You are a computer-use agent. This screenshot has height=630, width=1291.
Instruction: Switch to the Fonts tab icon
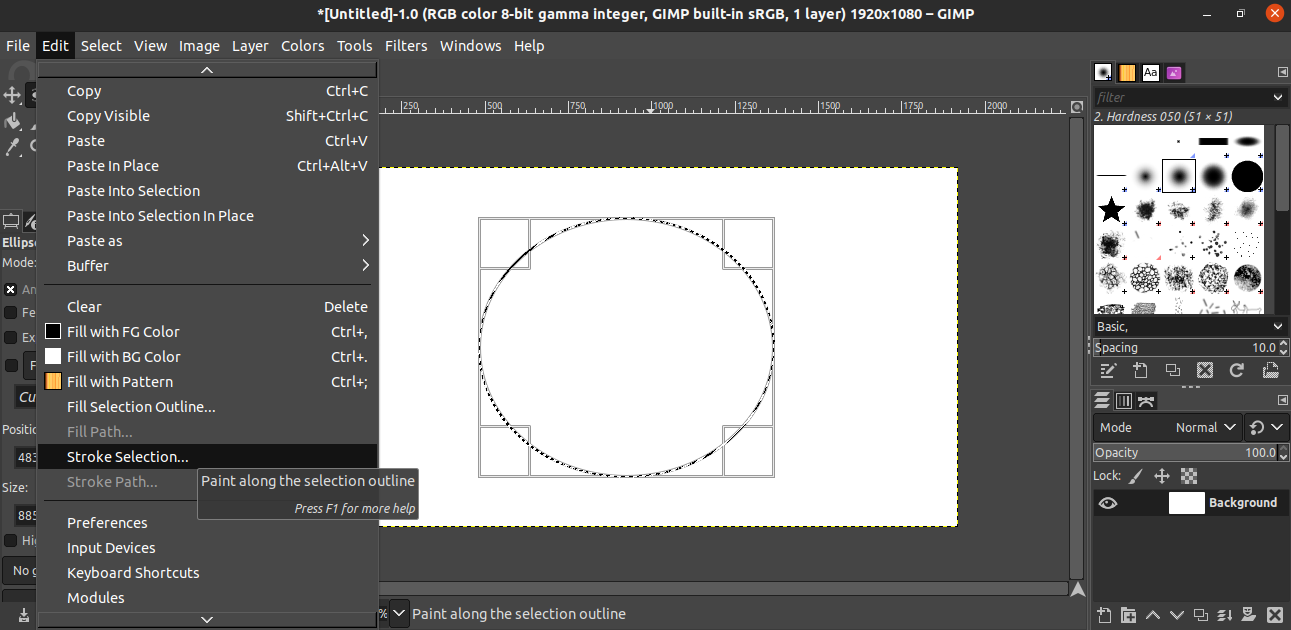1151,72
